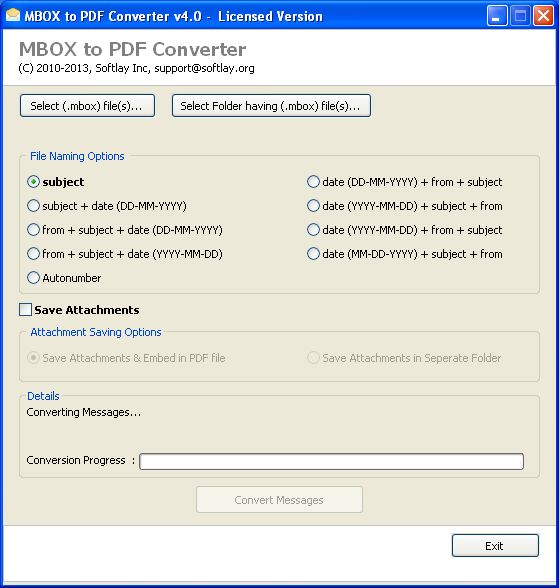Viewport: 559px width, 588px height.
Task: Minimize the MBOX to PDF Converter window
Action: [497, 16]
